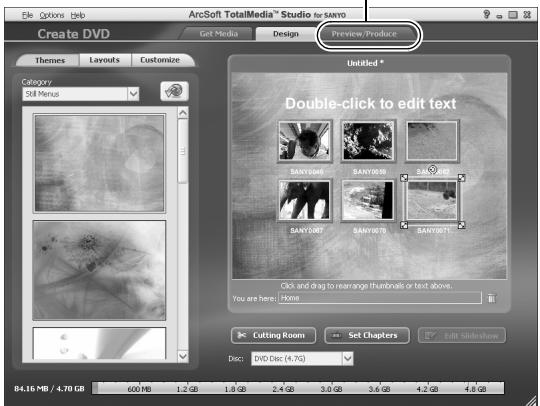Open the Preview/Produce tab
Viewport: 540px width, 406px height.
click(364, 34)
